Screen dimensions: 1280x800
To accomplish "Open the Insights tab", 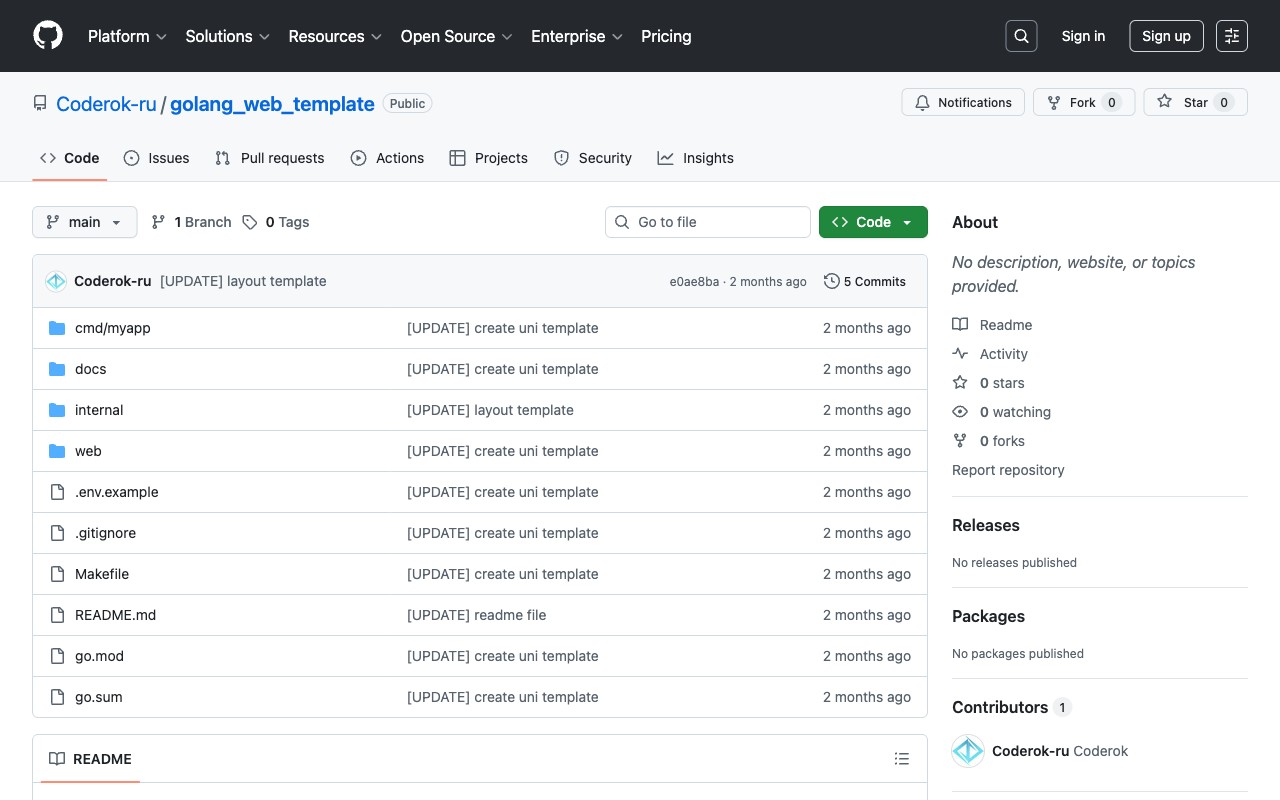I will pos(696,158).
